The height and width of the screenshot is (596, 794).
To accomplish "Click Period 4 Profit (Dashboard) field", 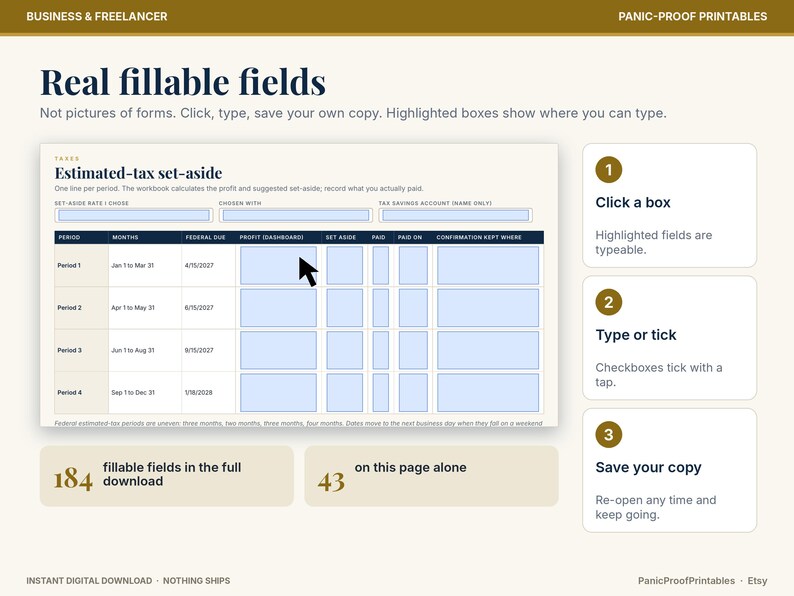I will click(x=278, y=392).
